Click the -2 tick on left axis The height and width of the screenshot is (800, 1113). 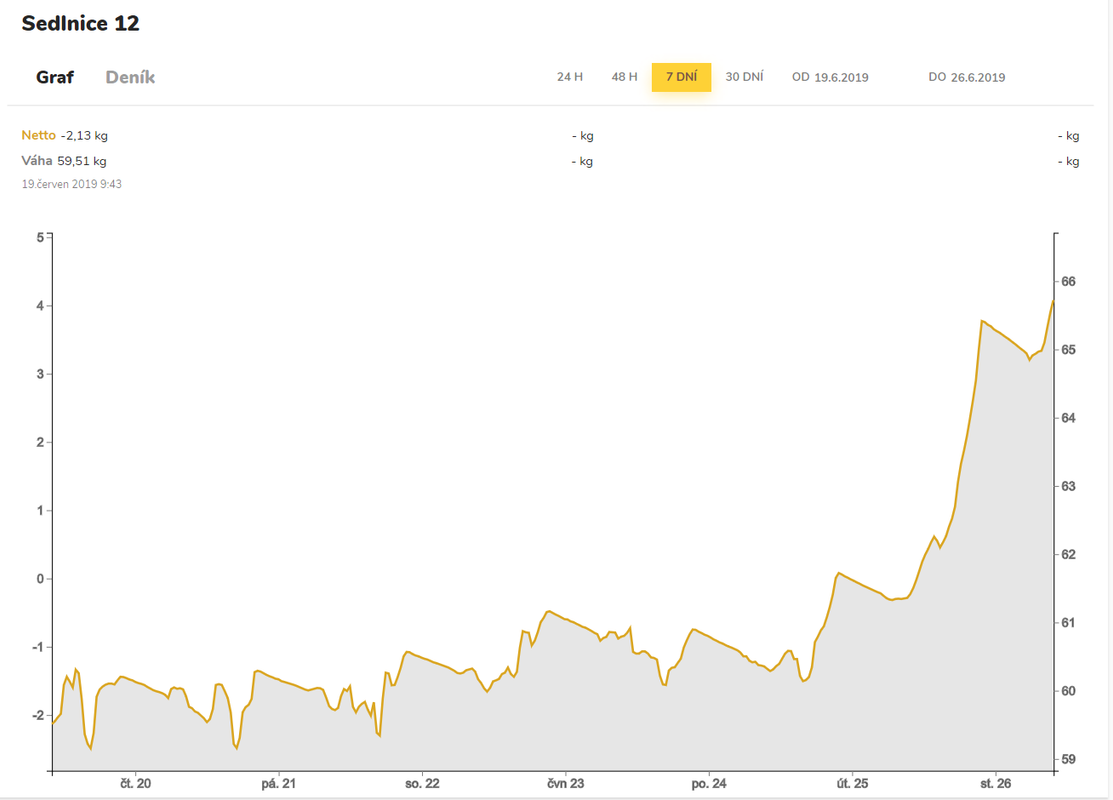[38, 716]
